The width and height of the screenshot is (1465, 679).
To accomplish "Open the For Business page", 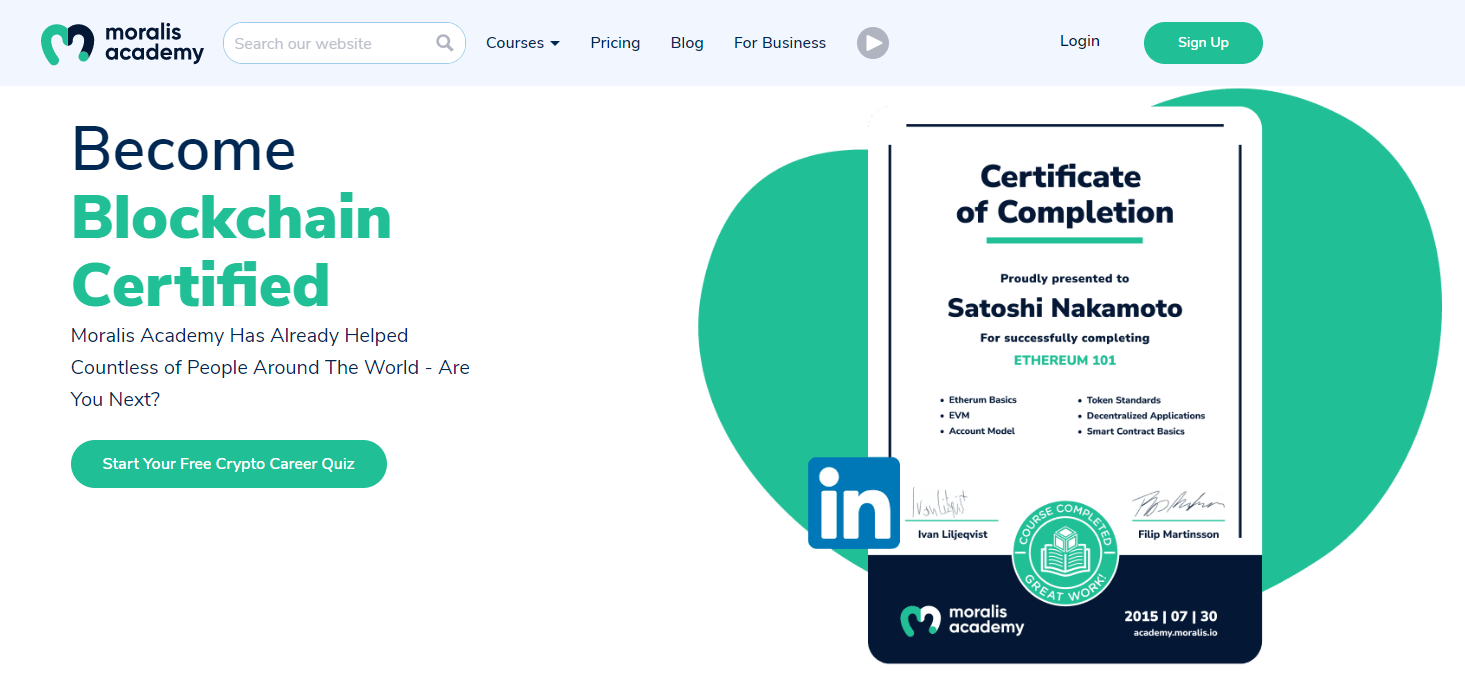I will pyautogui.click(x=780, y=43).
